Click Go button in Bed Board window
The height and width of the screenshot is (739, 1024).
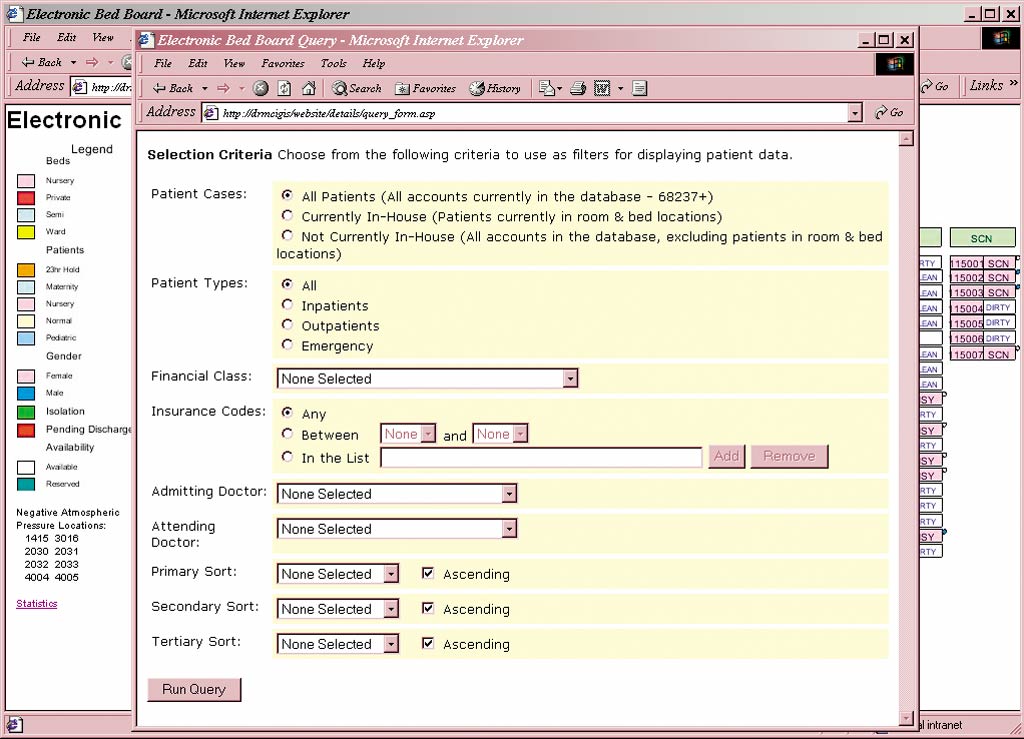pos(935,86)
